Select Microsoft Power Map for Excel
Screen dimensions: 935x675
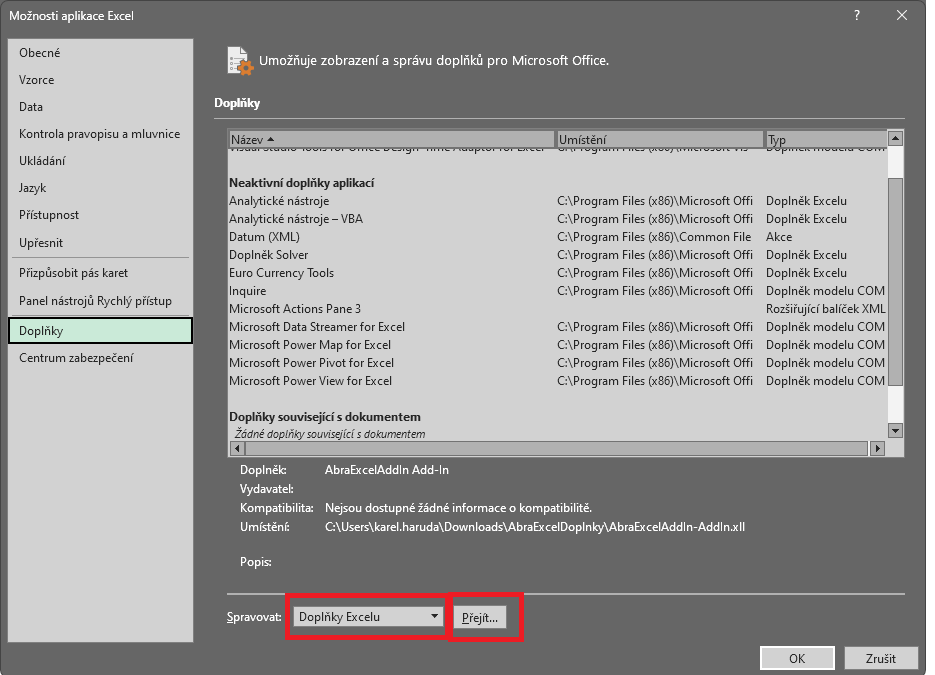click(x=557, y=345)
